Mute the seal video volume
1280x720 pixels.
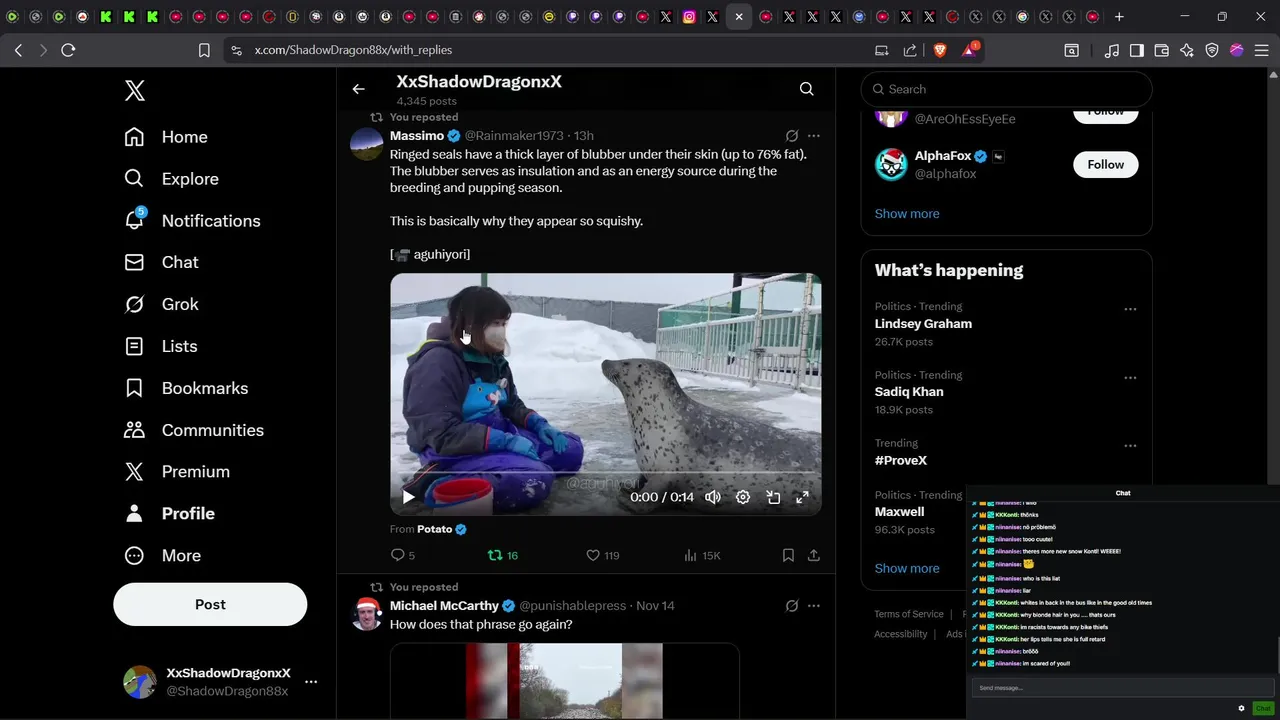coord(713,497)
